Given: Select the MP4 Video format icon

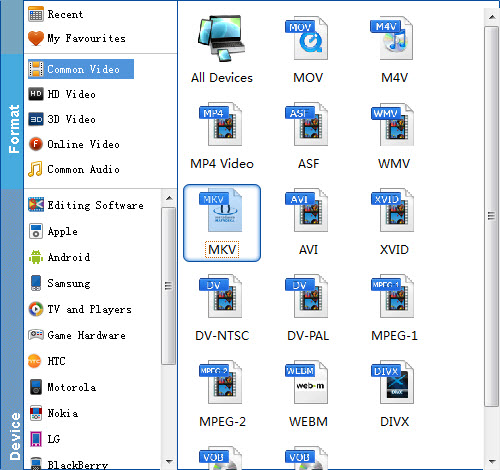Looking at the screenshot, I should [221, 124].
